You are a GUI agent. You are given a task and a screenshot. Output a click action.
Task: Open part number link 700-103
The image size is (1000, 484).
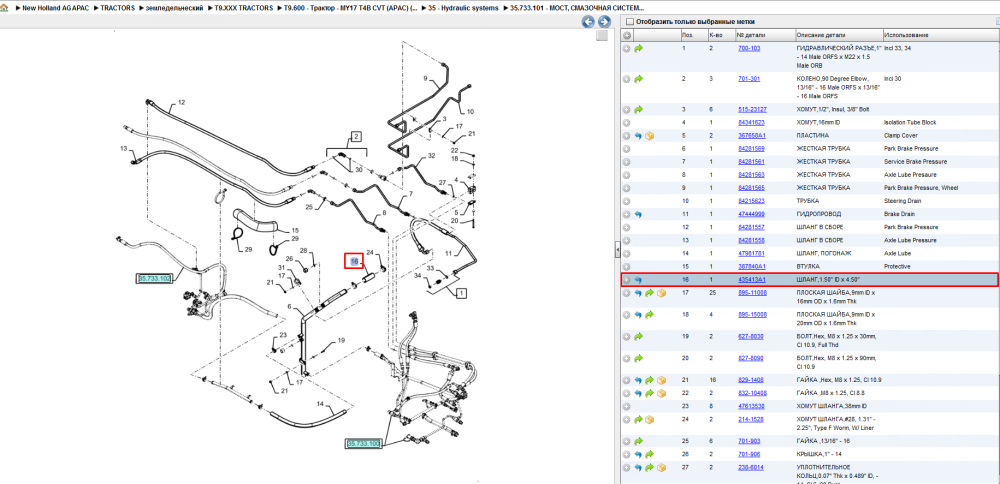coord(749,48)
